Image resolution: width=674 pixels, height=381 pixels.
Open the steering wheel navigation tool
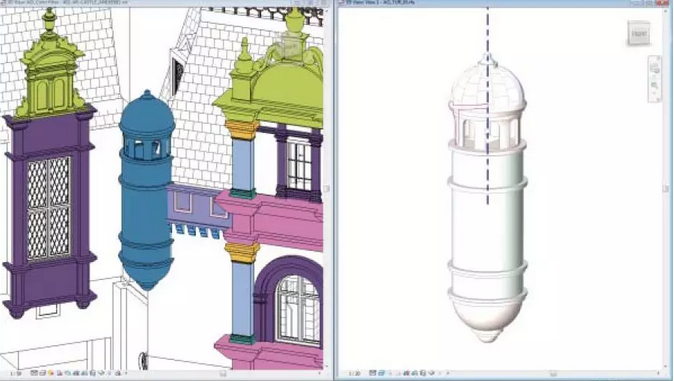(x=654, y=68)
